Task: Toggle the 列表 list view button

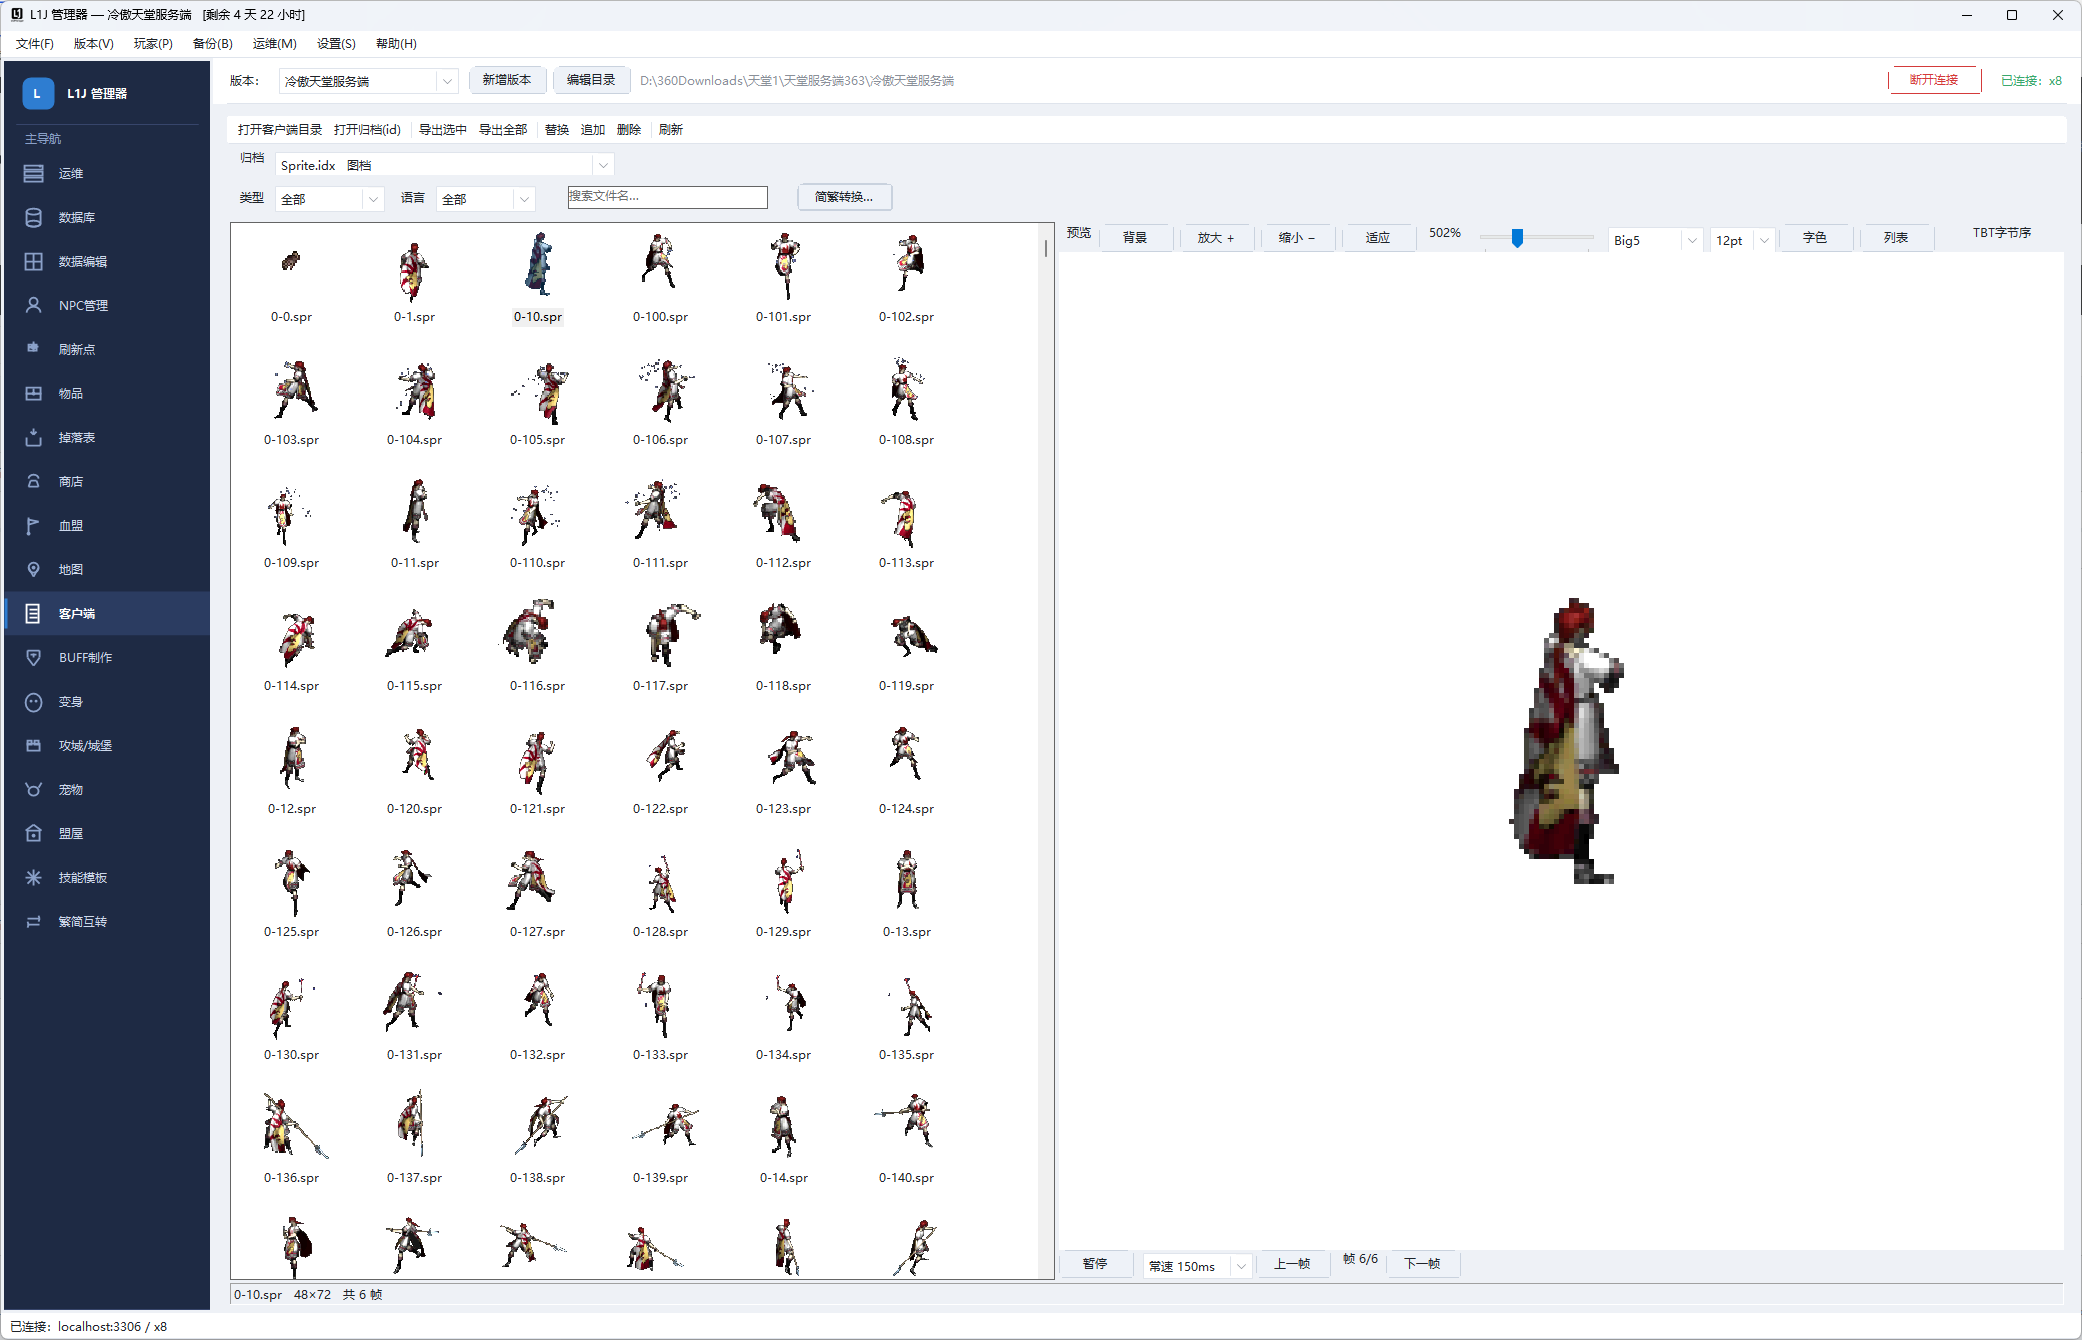Action: coord(1895,238)
